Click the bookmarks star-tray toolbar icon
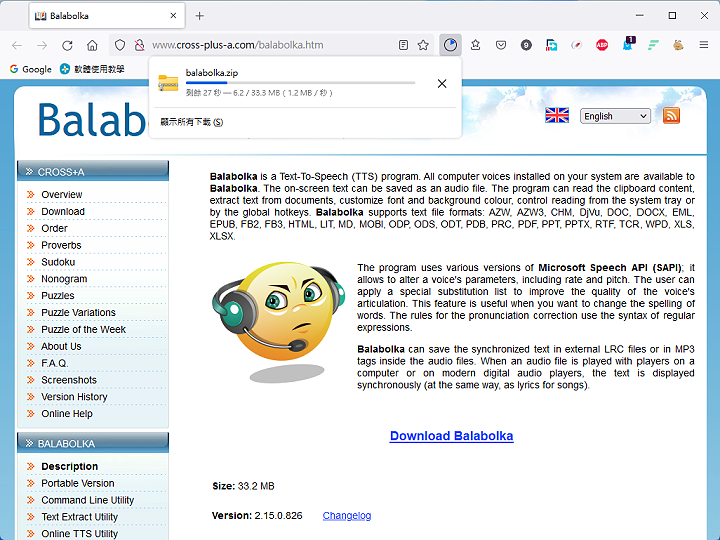 (476, 45)
